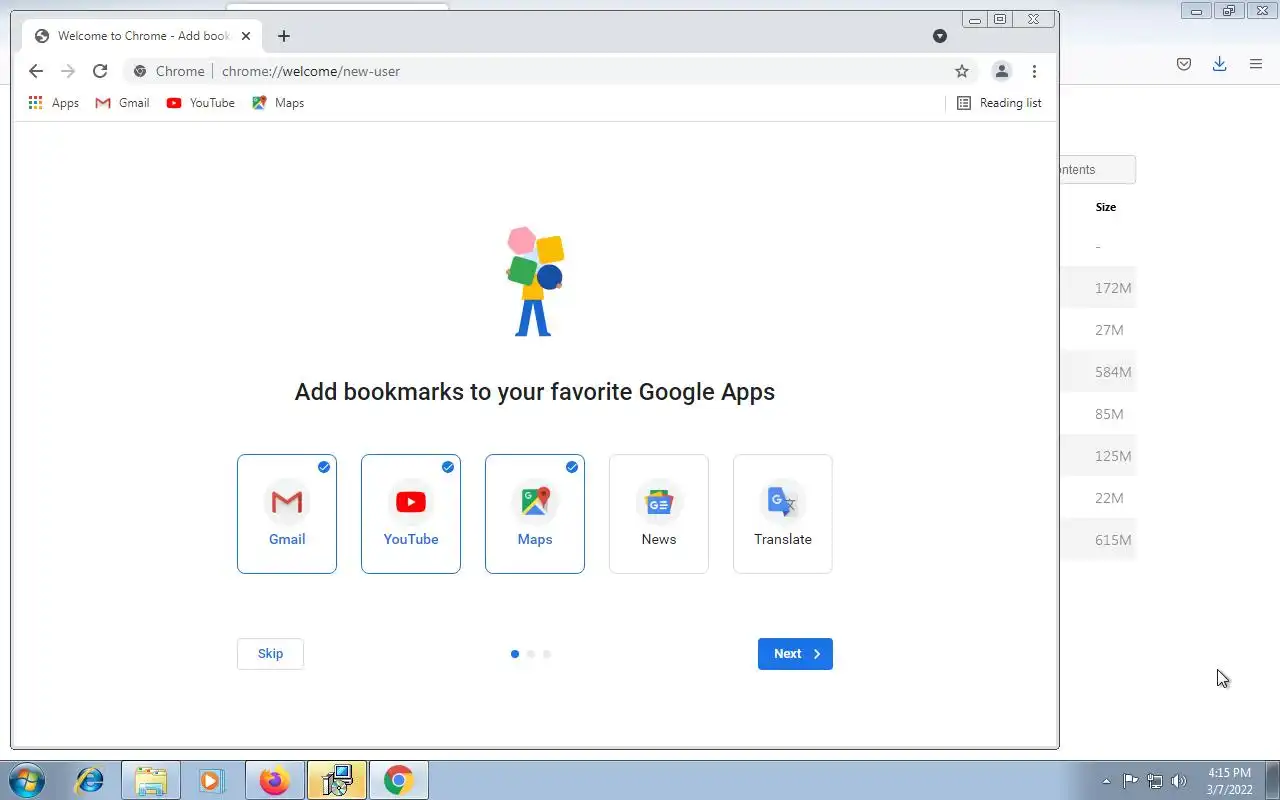
Task: Click the 85M size cell in Firefox
Action: pos(1109,414)
